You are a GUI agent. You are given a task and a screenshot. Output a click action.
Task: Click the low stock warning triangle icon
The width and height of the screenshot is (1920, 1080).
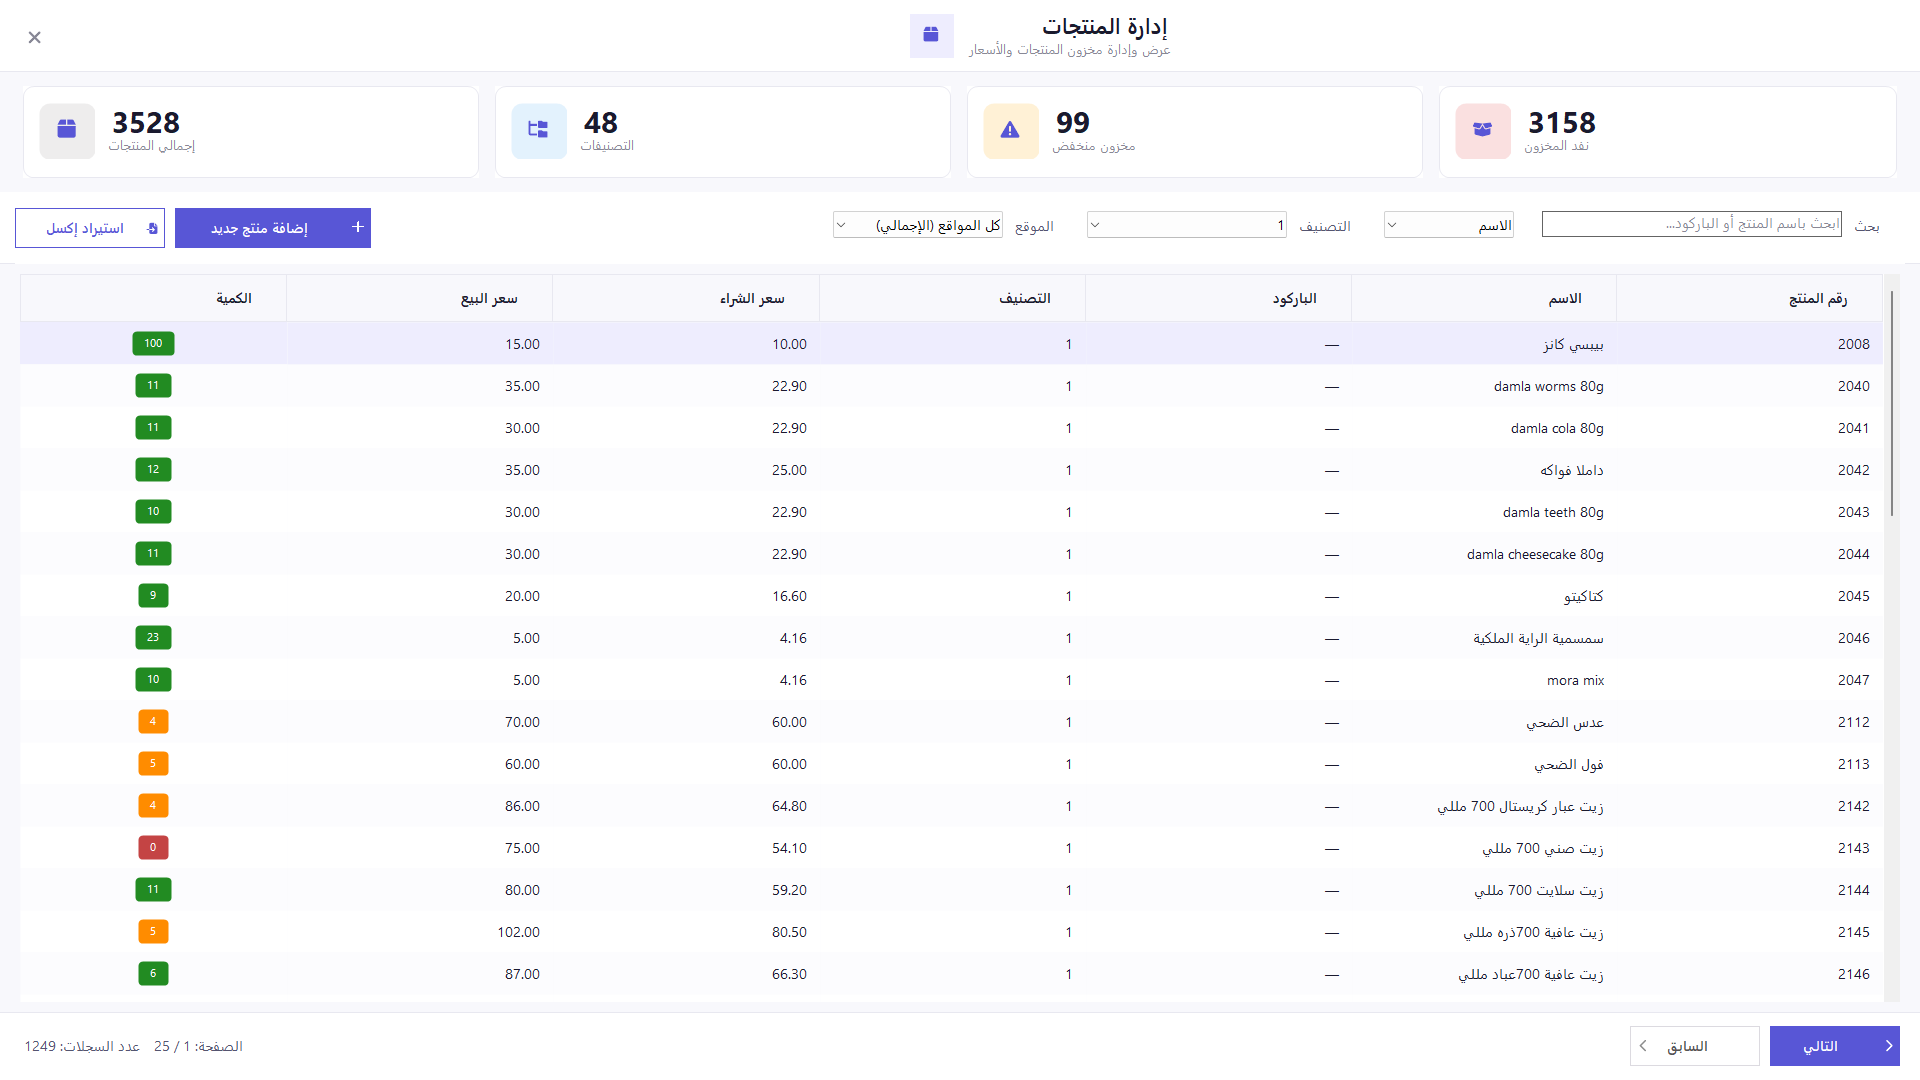(x=1010, y=131)
